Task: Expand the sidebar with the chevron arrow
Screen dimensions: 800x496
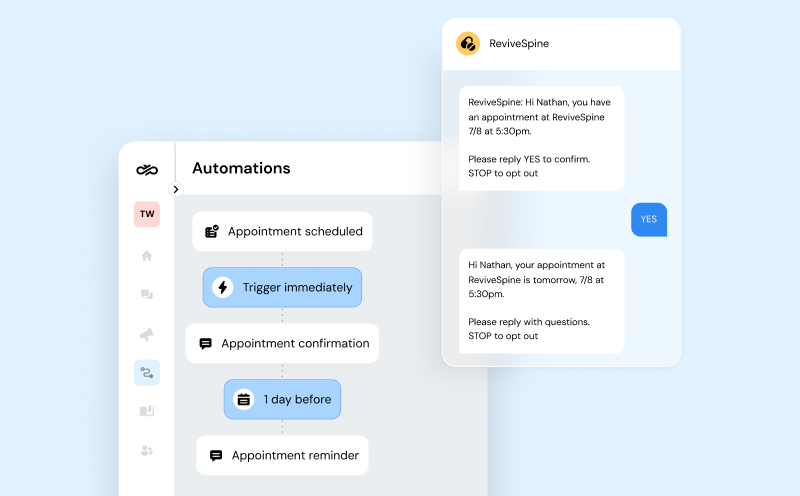Action: point(176,189)
